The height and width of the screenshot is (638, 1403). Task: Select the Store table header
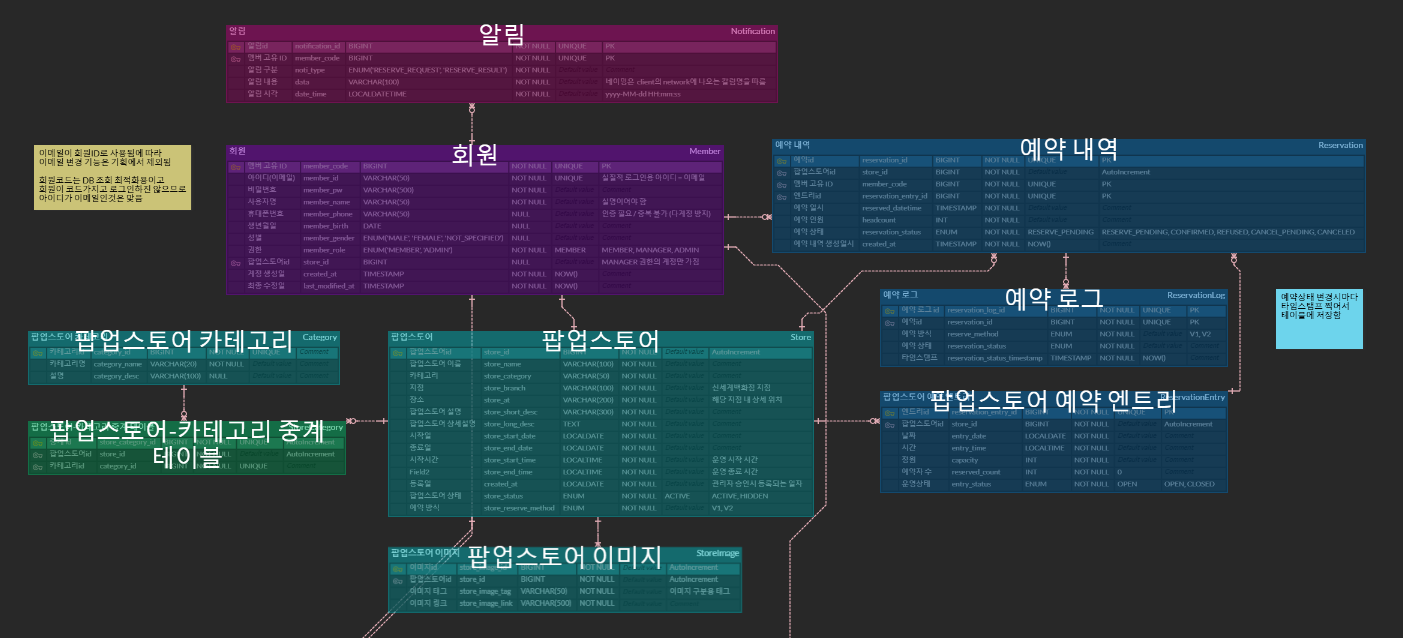point(601,338)
